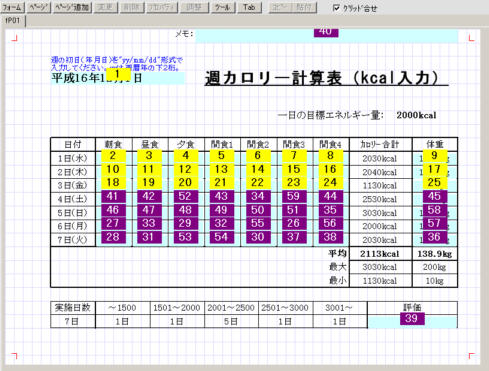Screen dimensions: 489x371
Task: Click the 2000kcal target energy value
Action: click(416, 116)
